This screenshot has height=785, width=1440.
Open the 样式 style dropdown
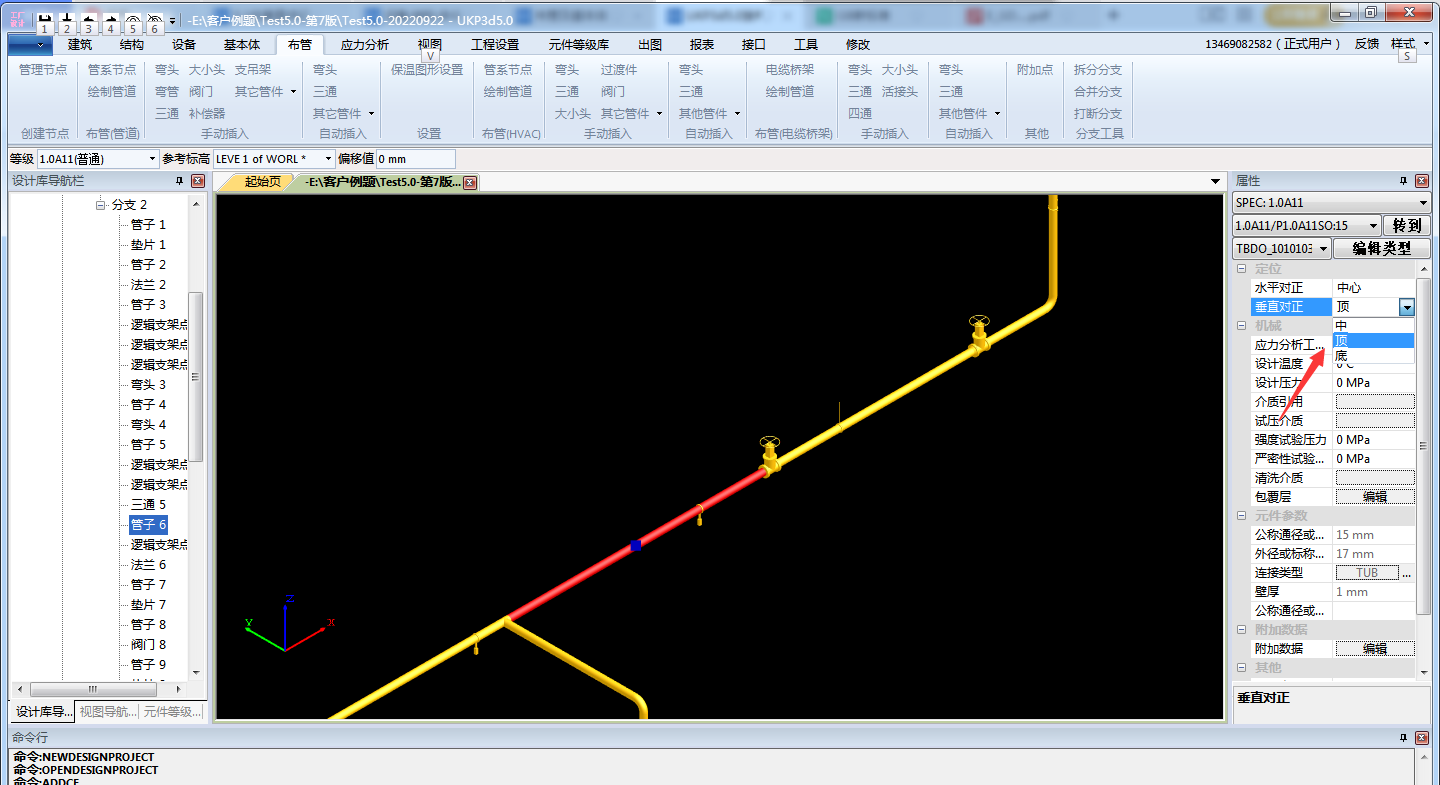pos(1408,44)
